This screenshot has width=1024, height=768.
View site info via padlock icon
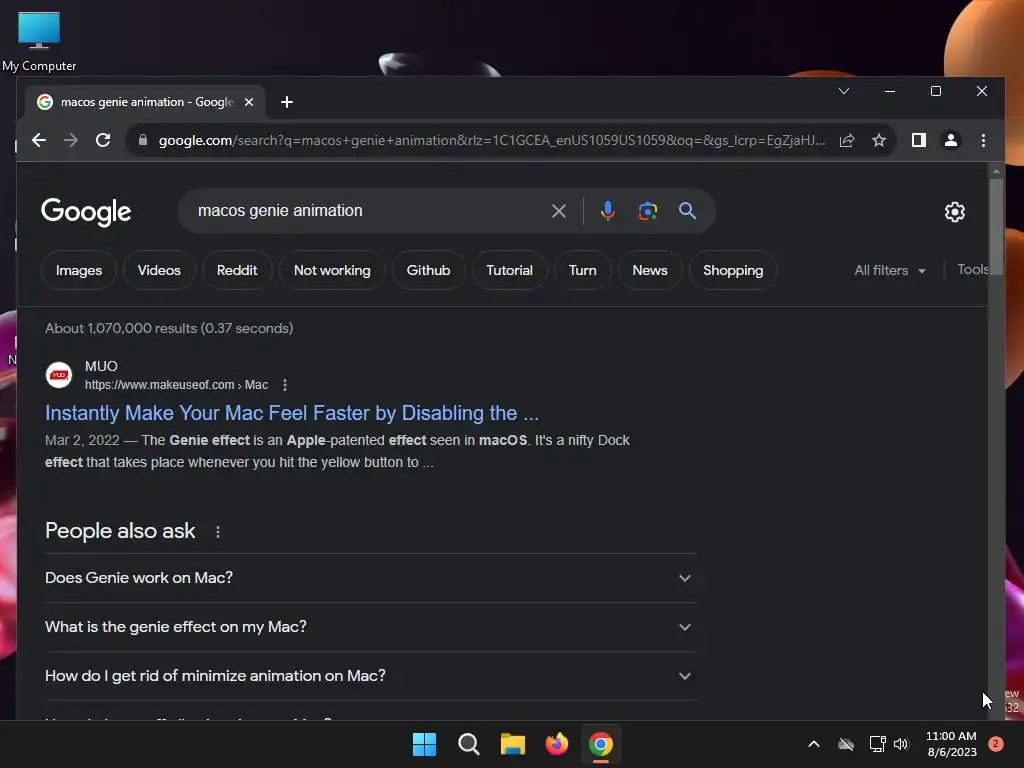(x=142, y=140)
